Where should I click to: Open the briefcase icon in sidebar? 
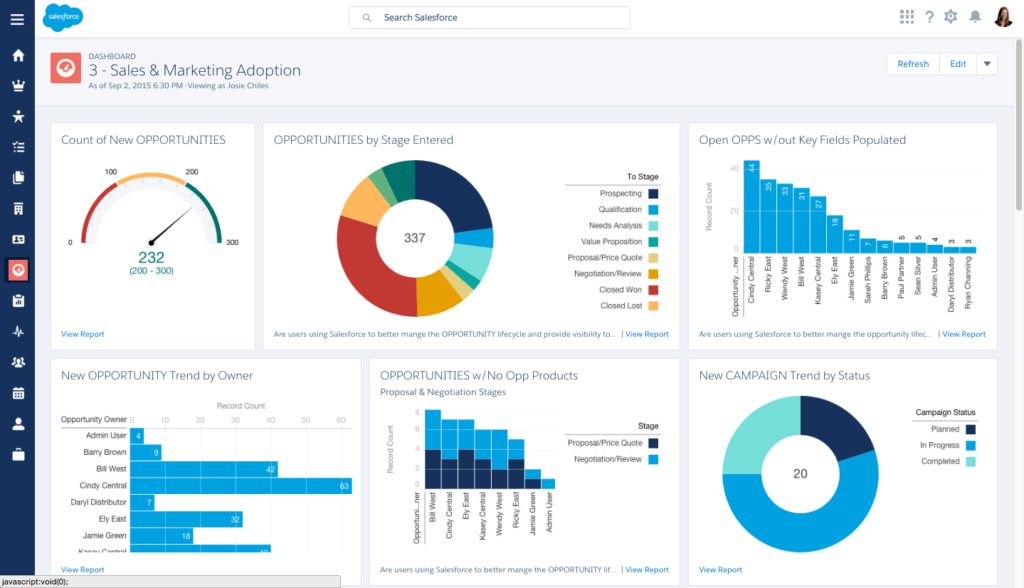click(x=17, y=455)
